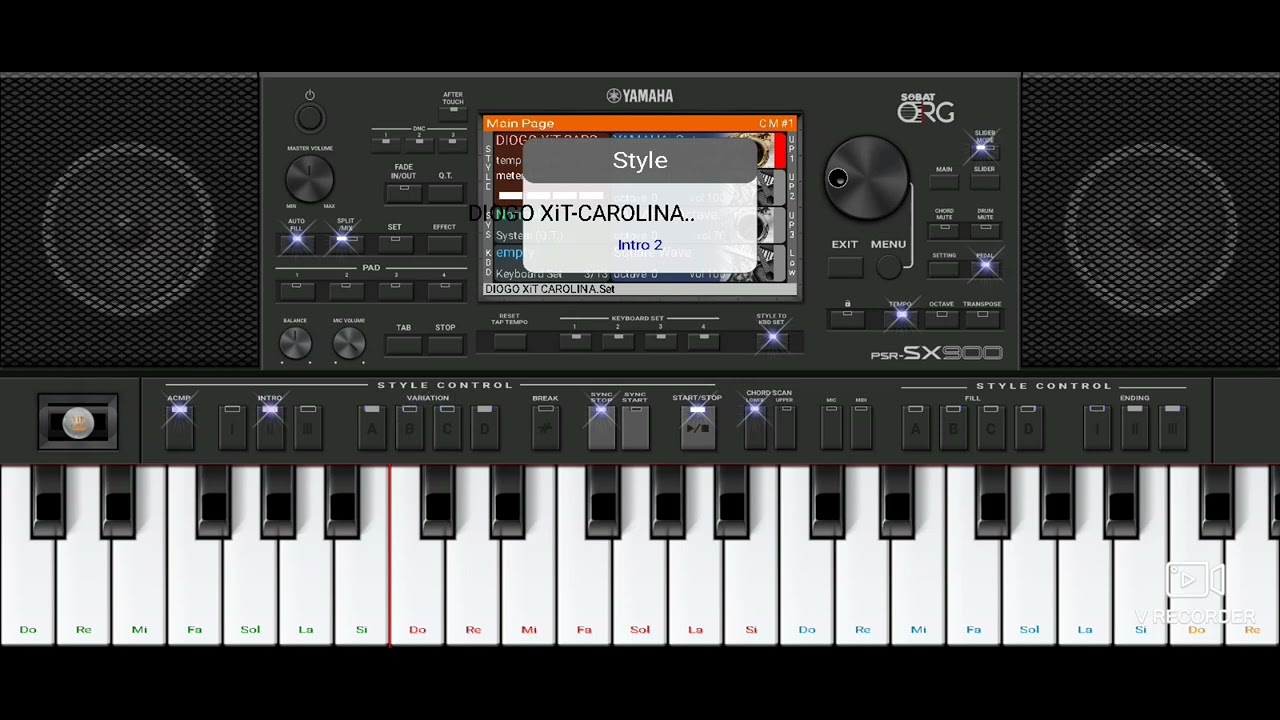Screen dimensions: 1280x720
Task: Trigger PAD 1
Action: (x=297, y=290)
